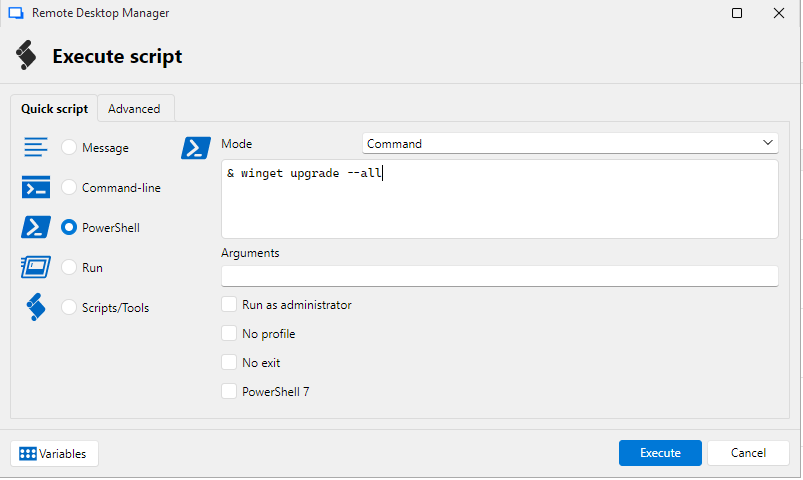Tick the No profile checkbox
The width and height of the screenshot is (803, 480).
tap(229, 333)
